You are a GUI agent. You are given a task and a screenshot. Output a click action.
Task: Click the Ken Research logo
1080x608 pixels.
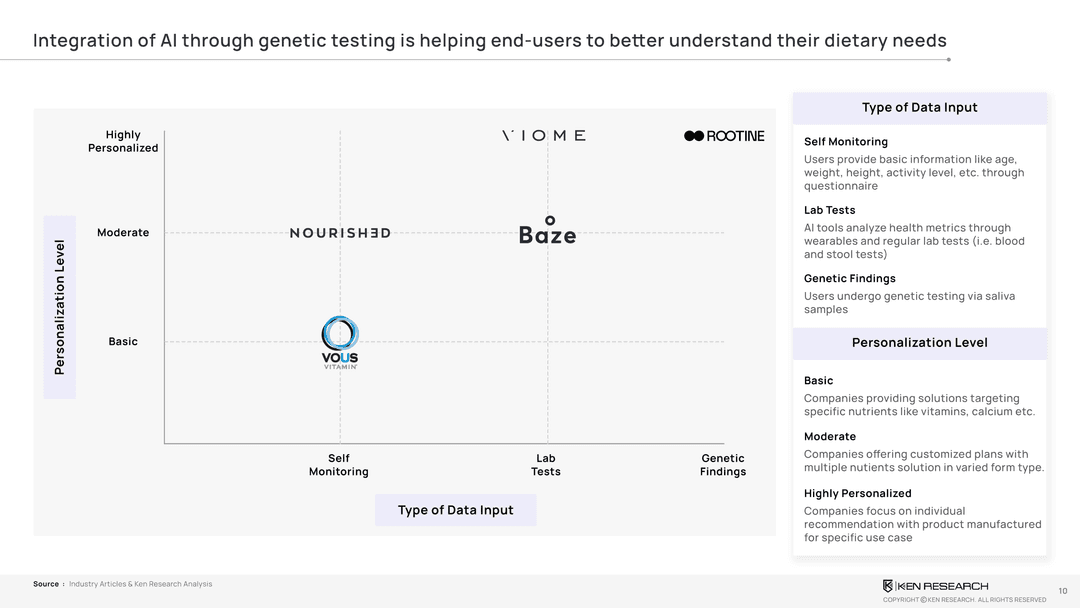click(935, 586)
